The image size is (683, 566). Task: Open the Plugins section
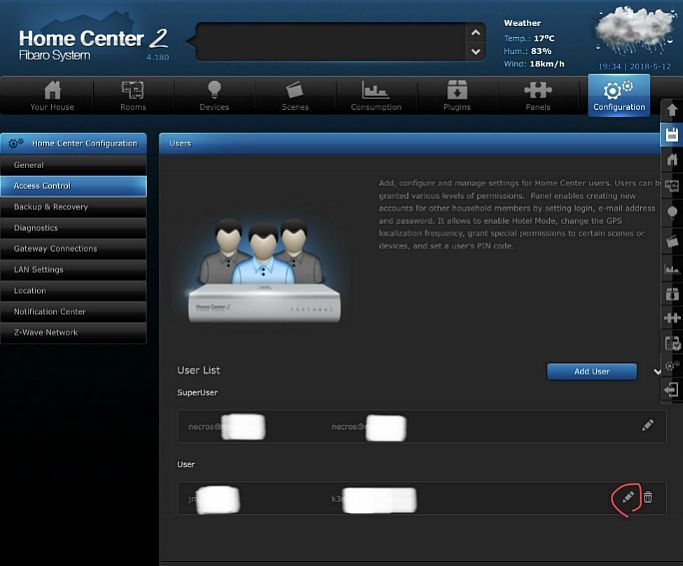[x=457, y=96]
